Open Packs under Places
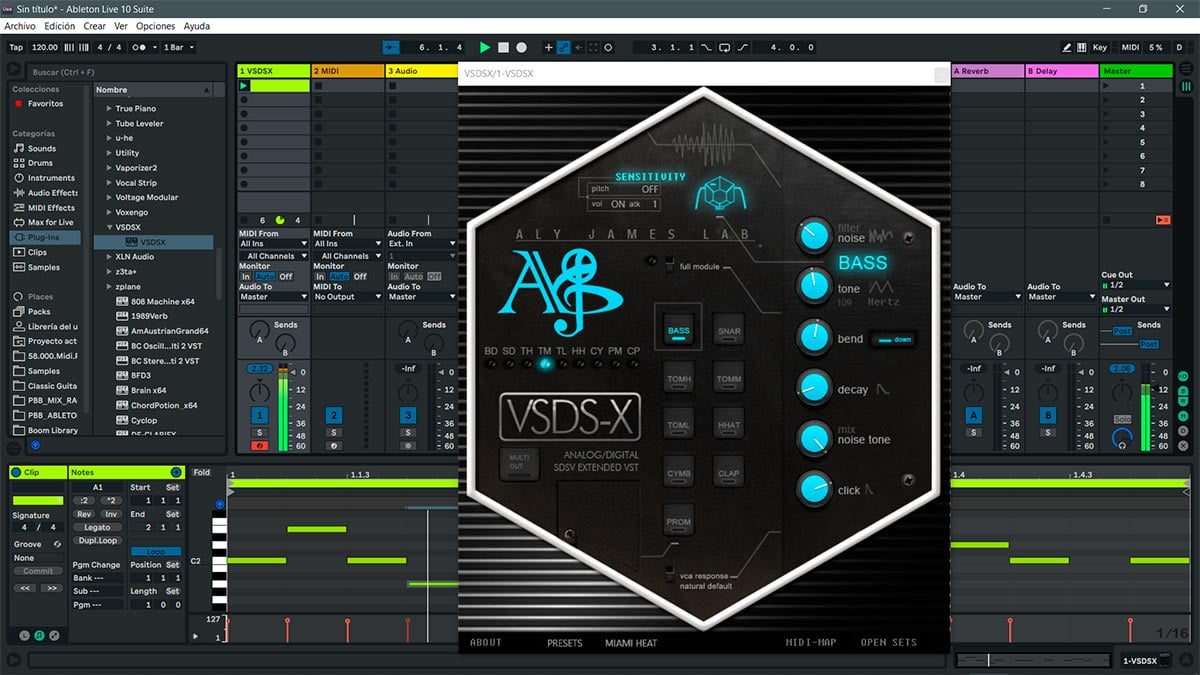This screenshot has height=675, width=1200. (x=39, y=312)
